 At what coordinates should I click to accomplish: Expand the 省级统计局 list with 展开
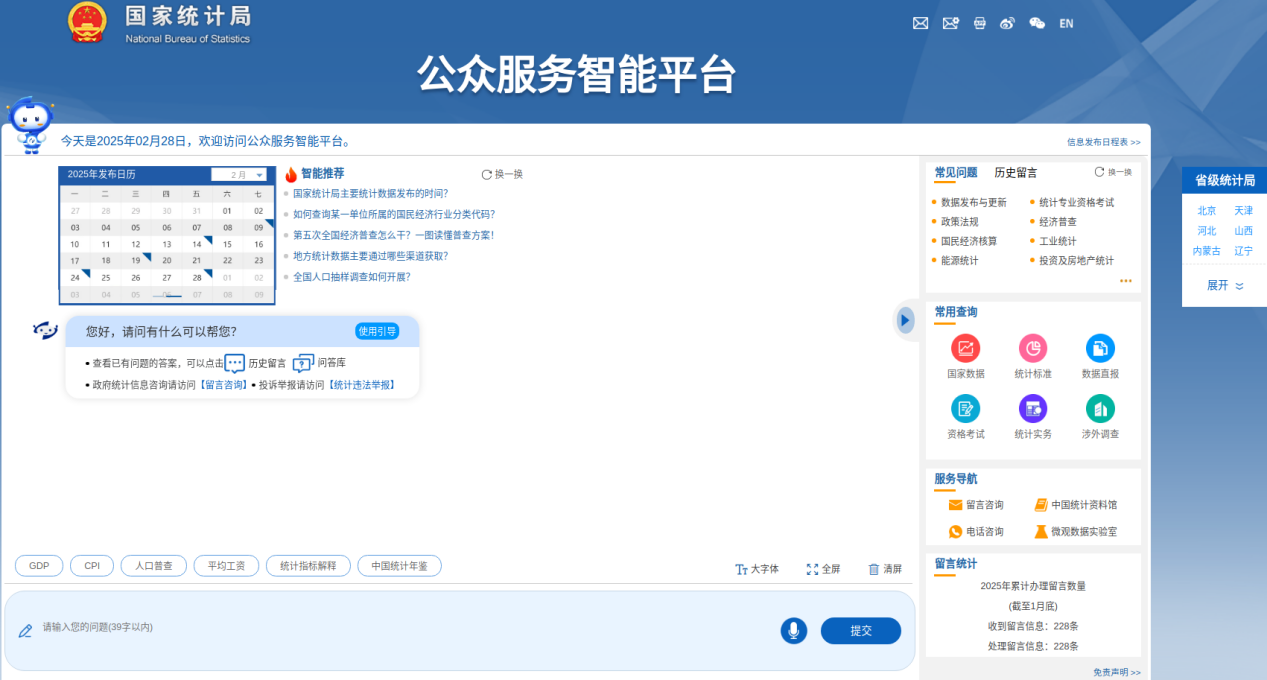coord(1225,285)
